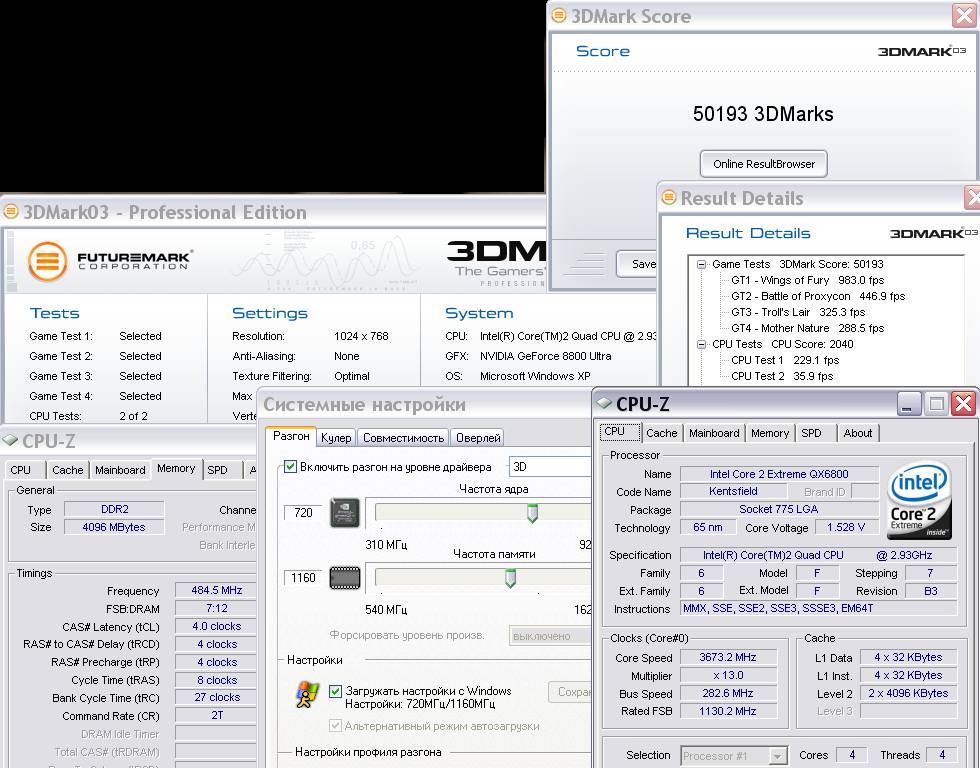Open Cache tab in rear CPU-Z window

coord(68,470)
